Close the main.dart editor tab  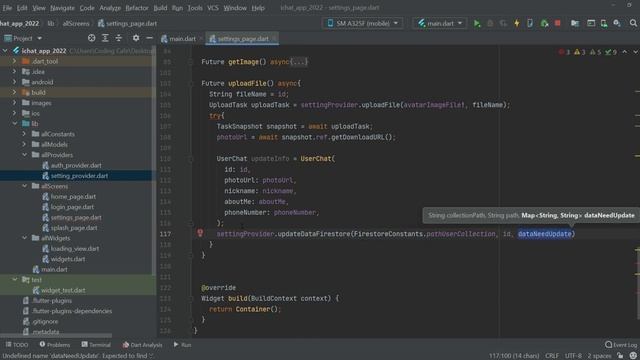click(201, 39)
